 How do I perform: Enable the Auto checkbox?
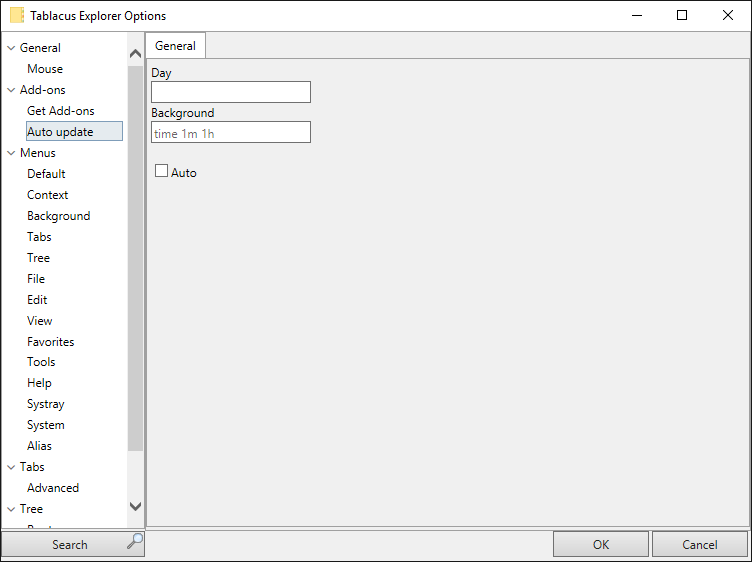[x=161, y=171]
